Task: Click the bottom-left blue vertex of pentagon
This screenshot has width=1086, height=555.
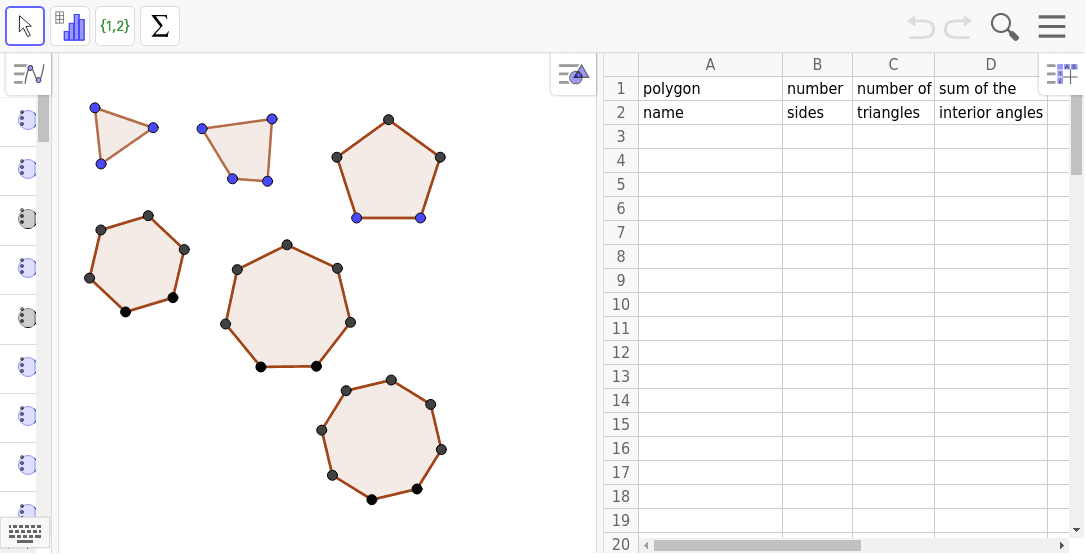Action: click(x=357, y=218)
